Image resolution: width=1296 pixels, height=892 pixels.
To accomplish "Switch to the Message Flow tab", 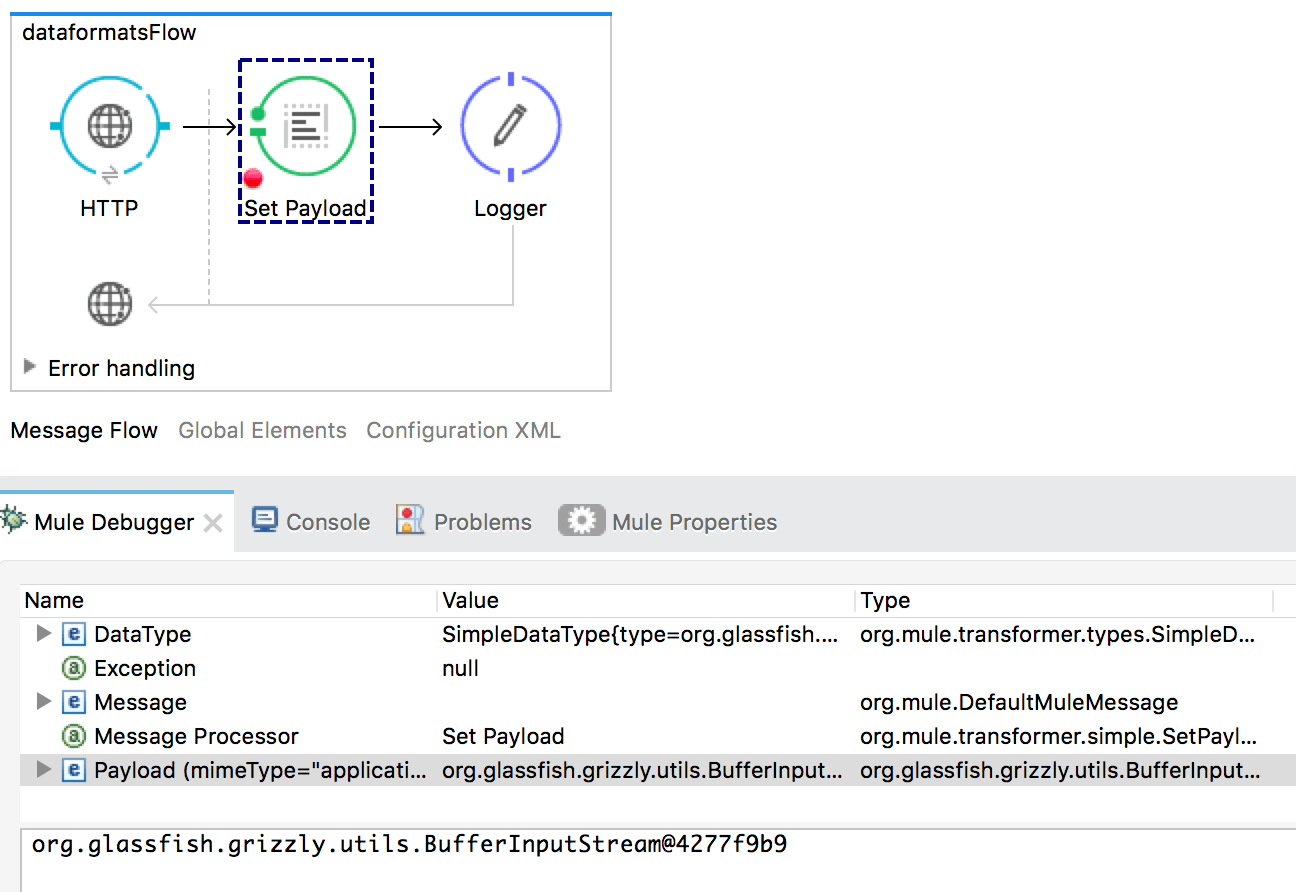I will 84,430.
